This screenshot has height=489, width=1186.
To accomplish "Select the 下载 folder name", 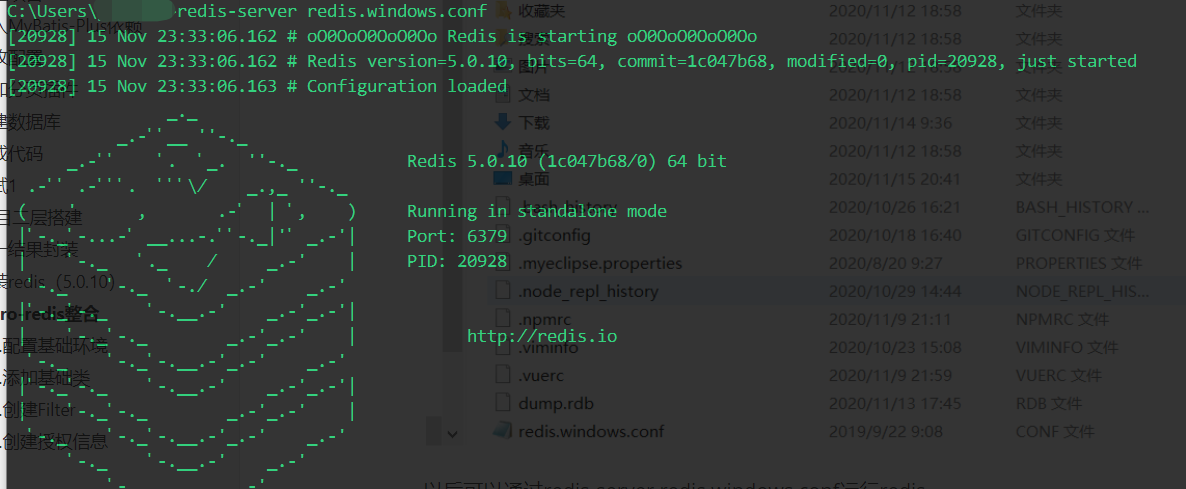I will tap(534, 122).
